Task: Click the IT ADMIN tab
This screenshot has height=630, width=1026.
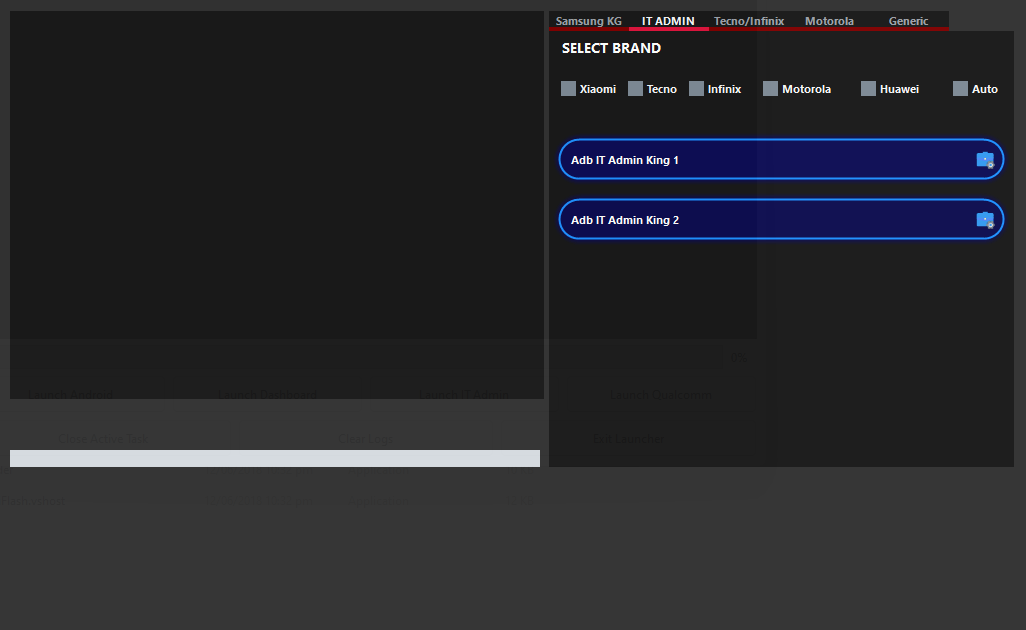Action: pos(667,20)
